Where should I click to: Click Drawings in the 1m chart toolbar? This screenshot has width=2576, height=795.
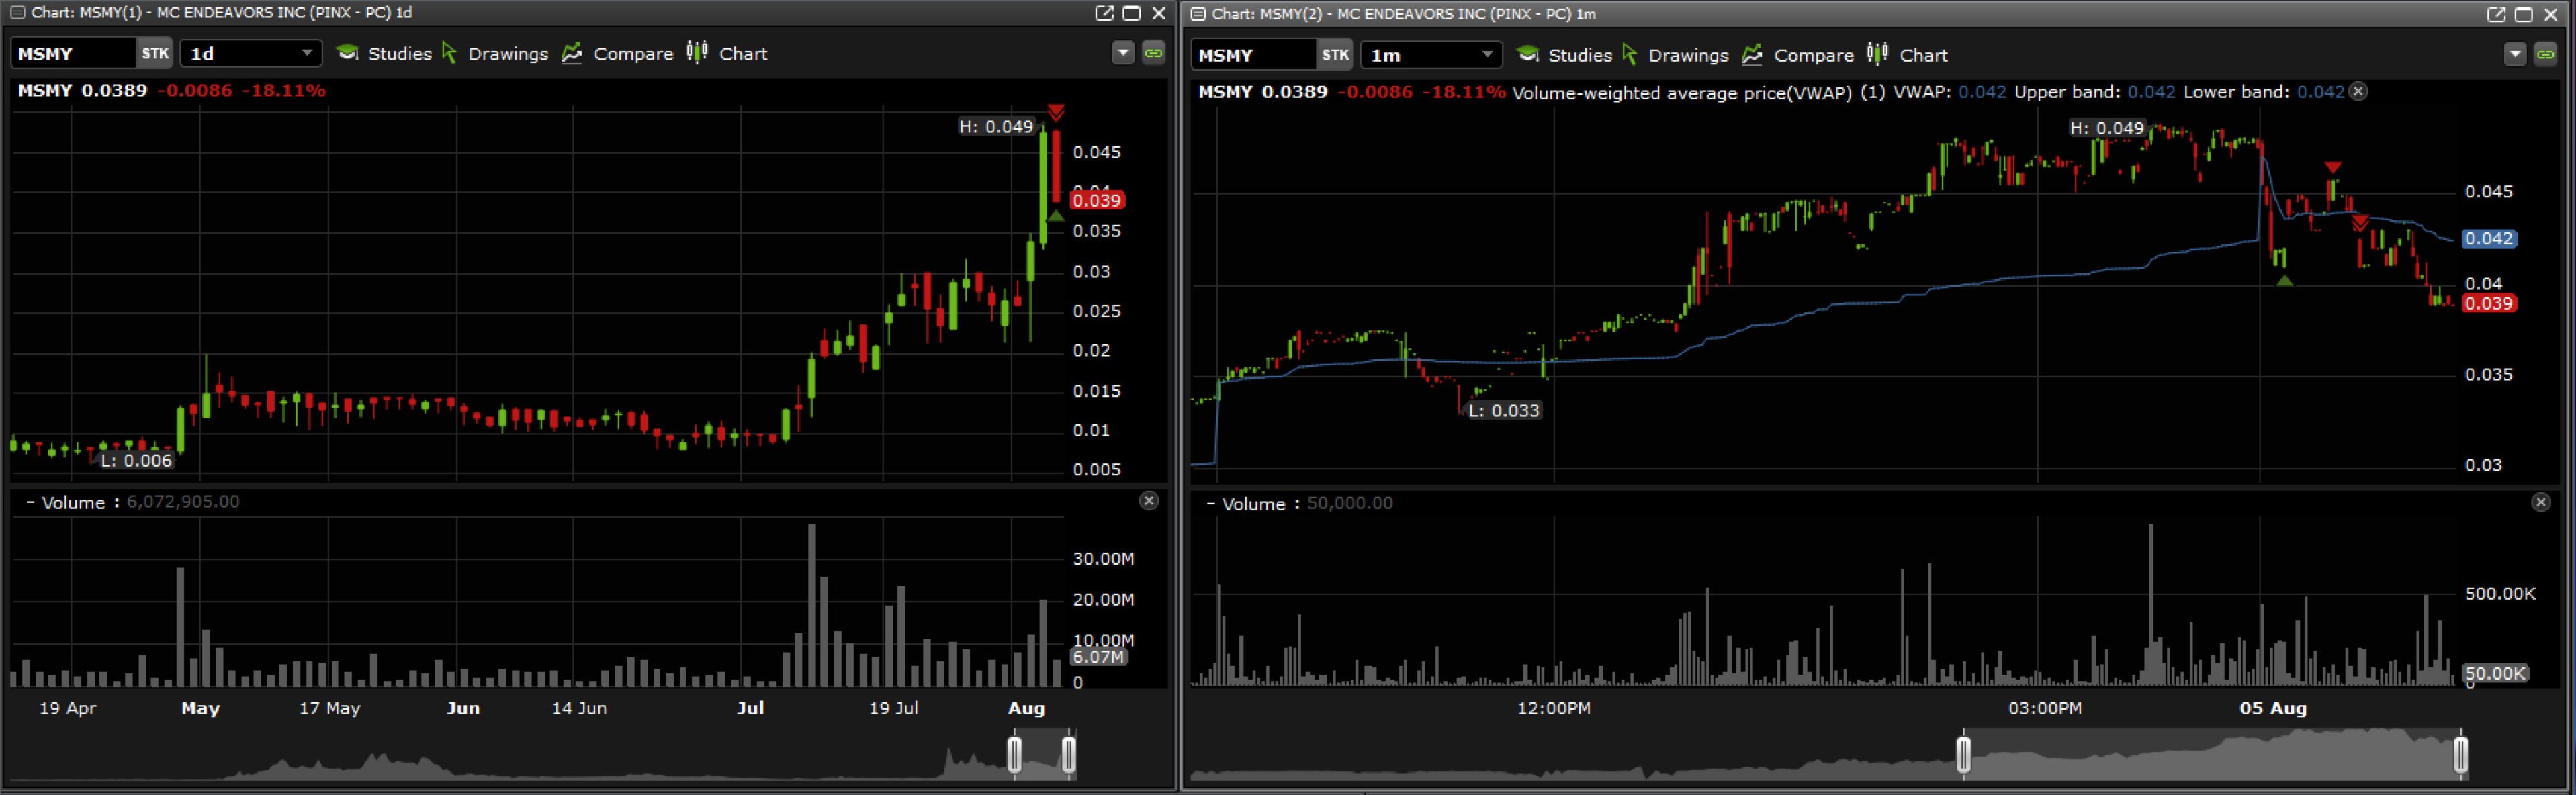1675,55
